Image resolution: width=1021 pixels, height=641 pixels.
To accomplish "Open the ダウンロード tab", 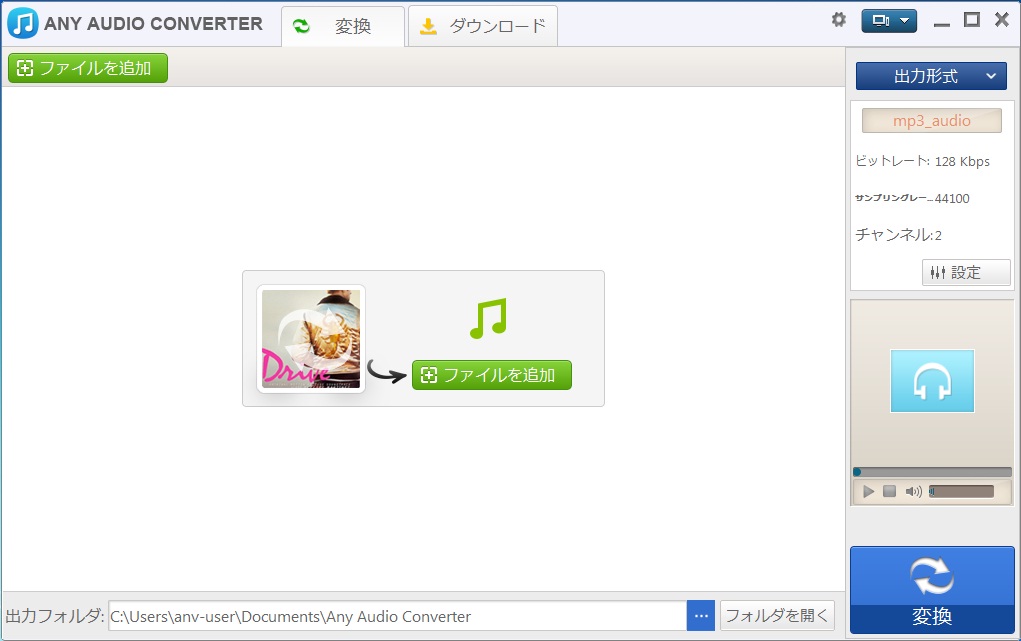I will 483,27.
